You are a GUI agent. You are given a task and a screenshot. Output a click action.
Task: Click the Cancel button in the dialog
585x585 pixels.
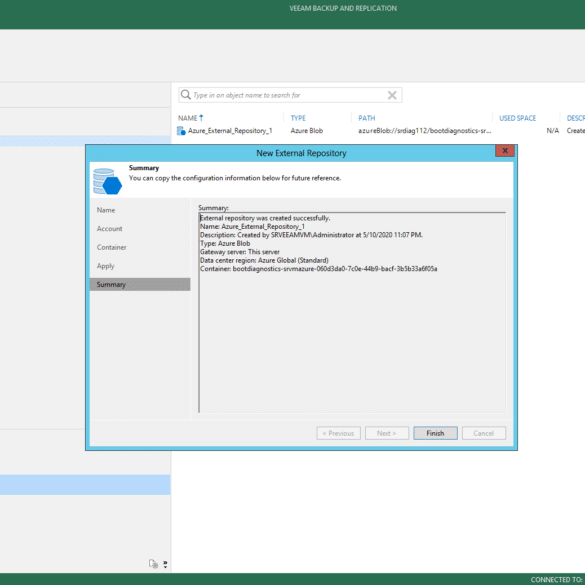[484, 433]
